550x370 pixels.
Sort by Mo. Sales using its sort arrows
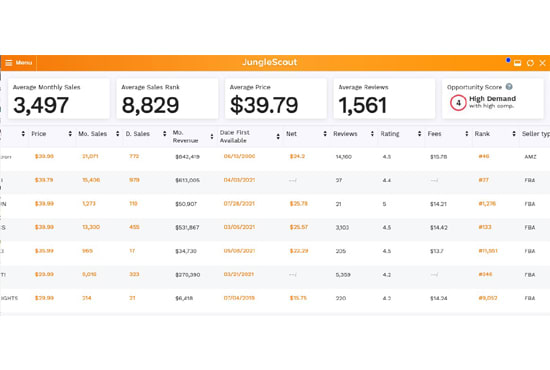pos(118,134)
